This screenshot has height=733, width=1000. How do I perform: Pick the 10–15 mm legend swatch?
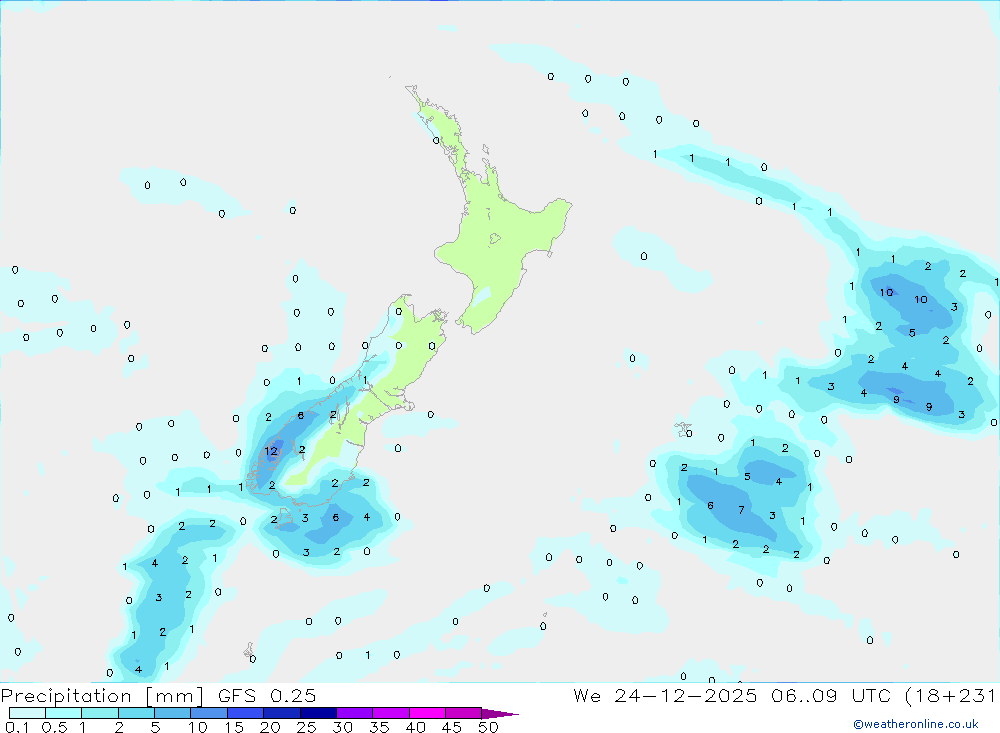tap(209, 713)
